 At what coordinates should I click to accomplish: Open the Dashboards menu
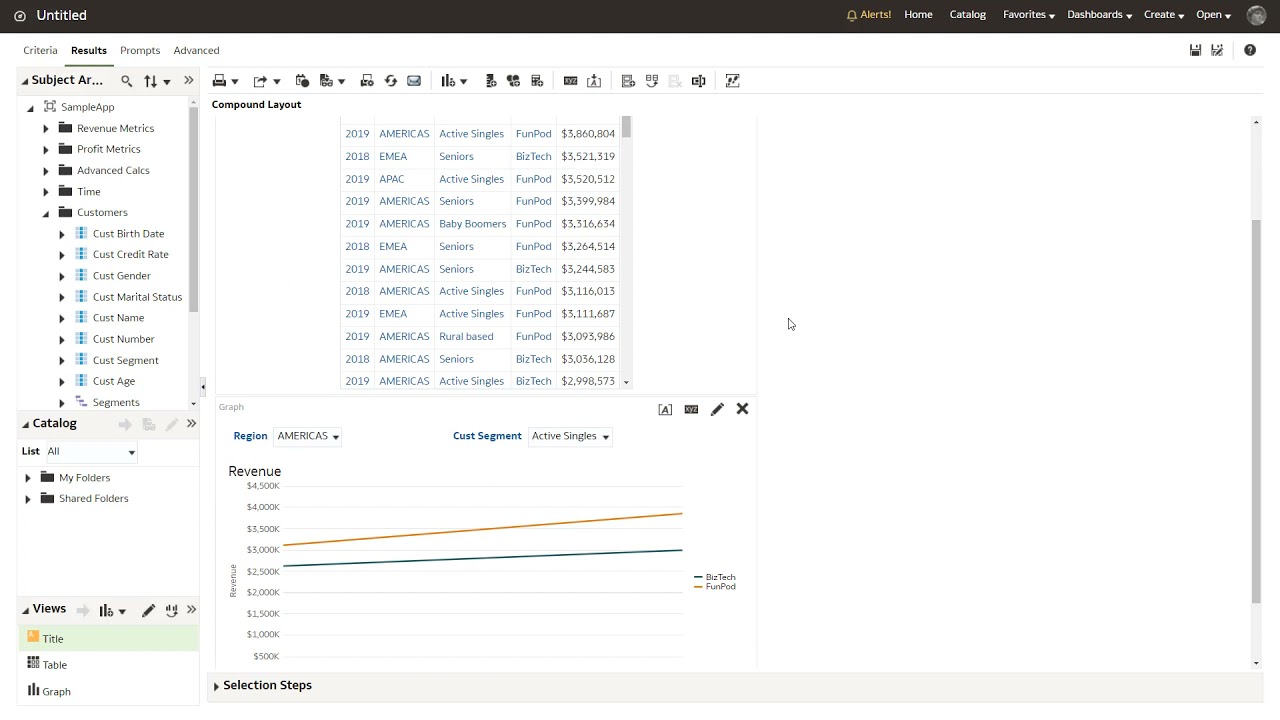[x=1099, y=15]
